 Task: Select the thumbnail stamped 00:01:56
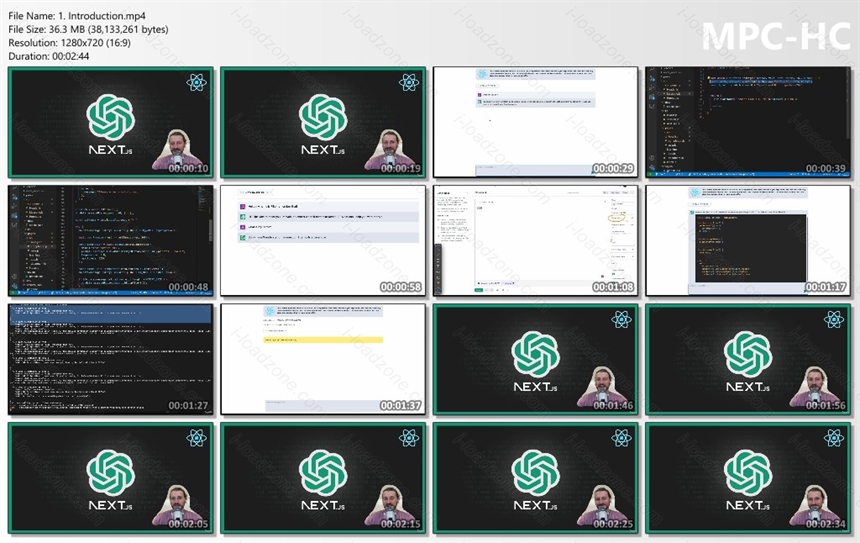tap(748, 359)
